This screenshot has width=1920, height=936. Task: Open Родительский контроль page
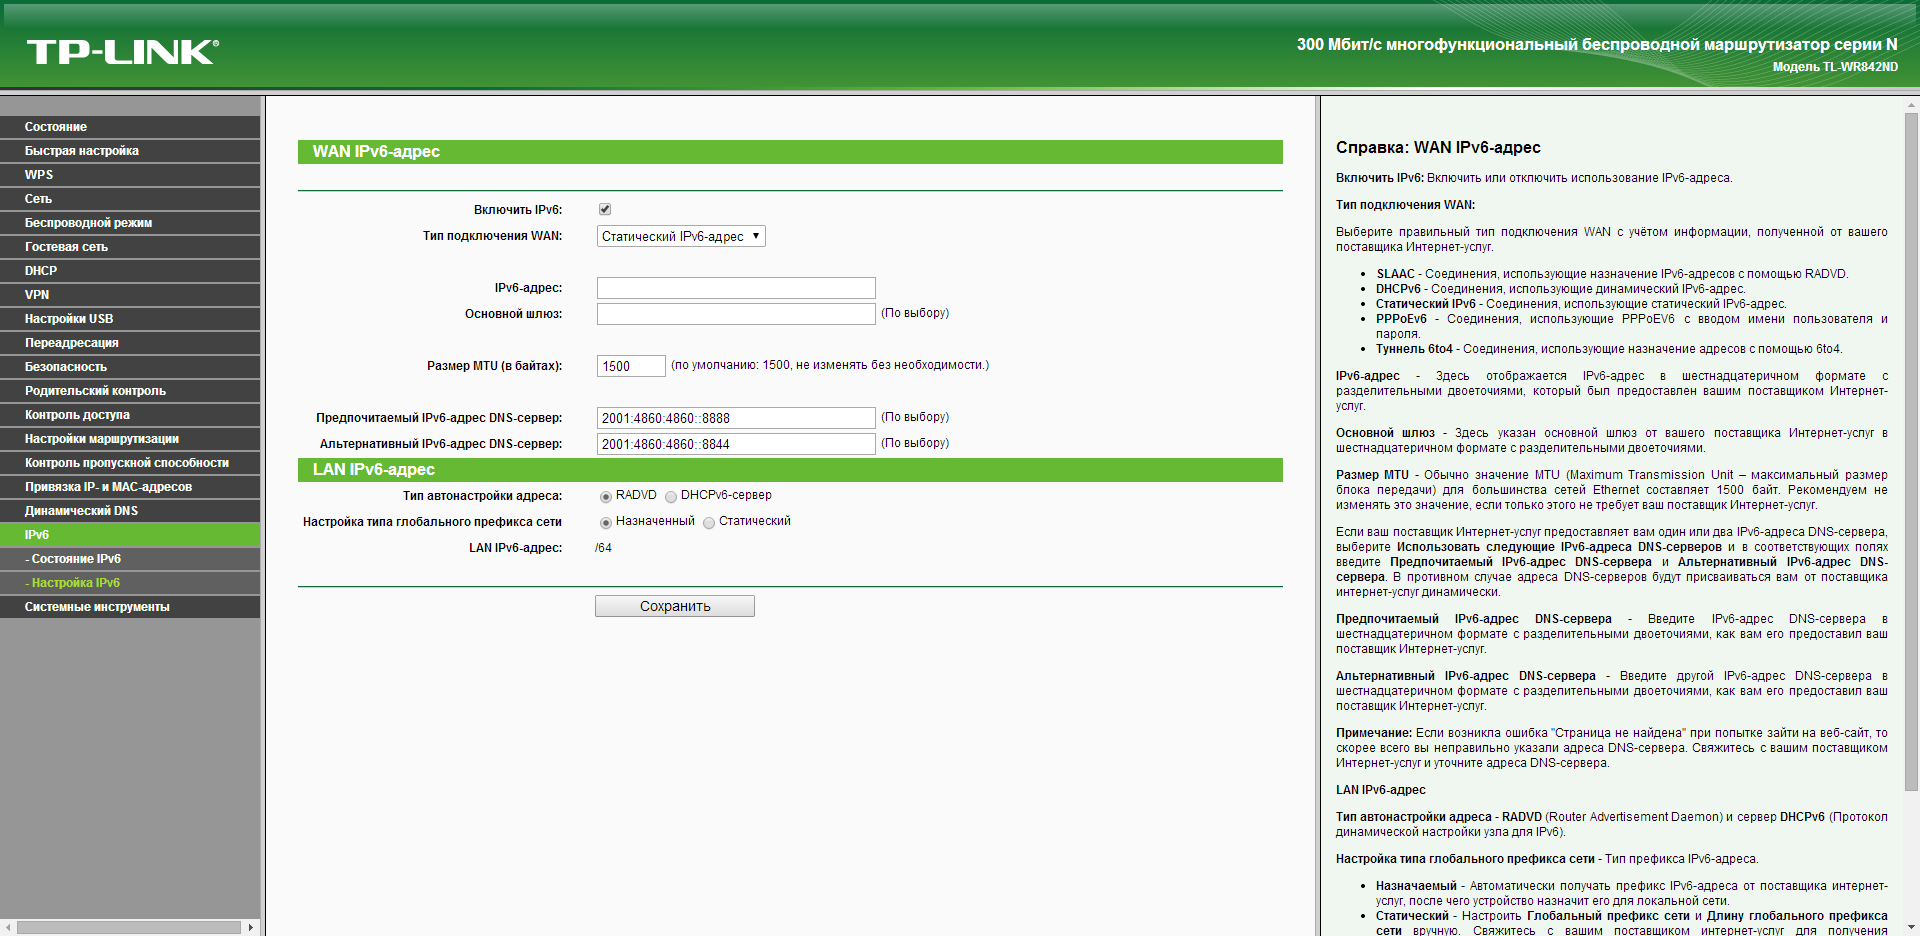pos(130,391)
